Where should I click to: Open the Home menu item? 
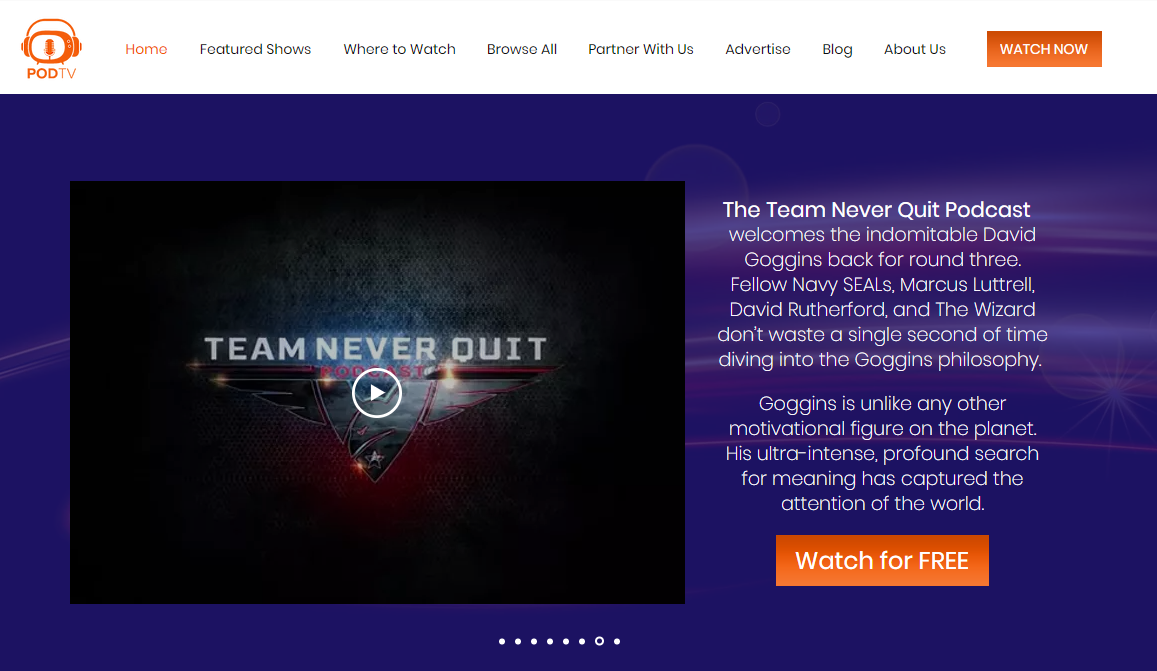(146, 49)
